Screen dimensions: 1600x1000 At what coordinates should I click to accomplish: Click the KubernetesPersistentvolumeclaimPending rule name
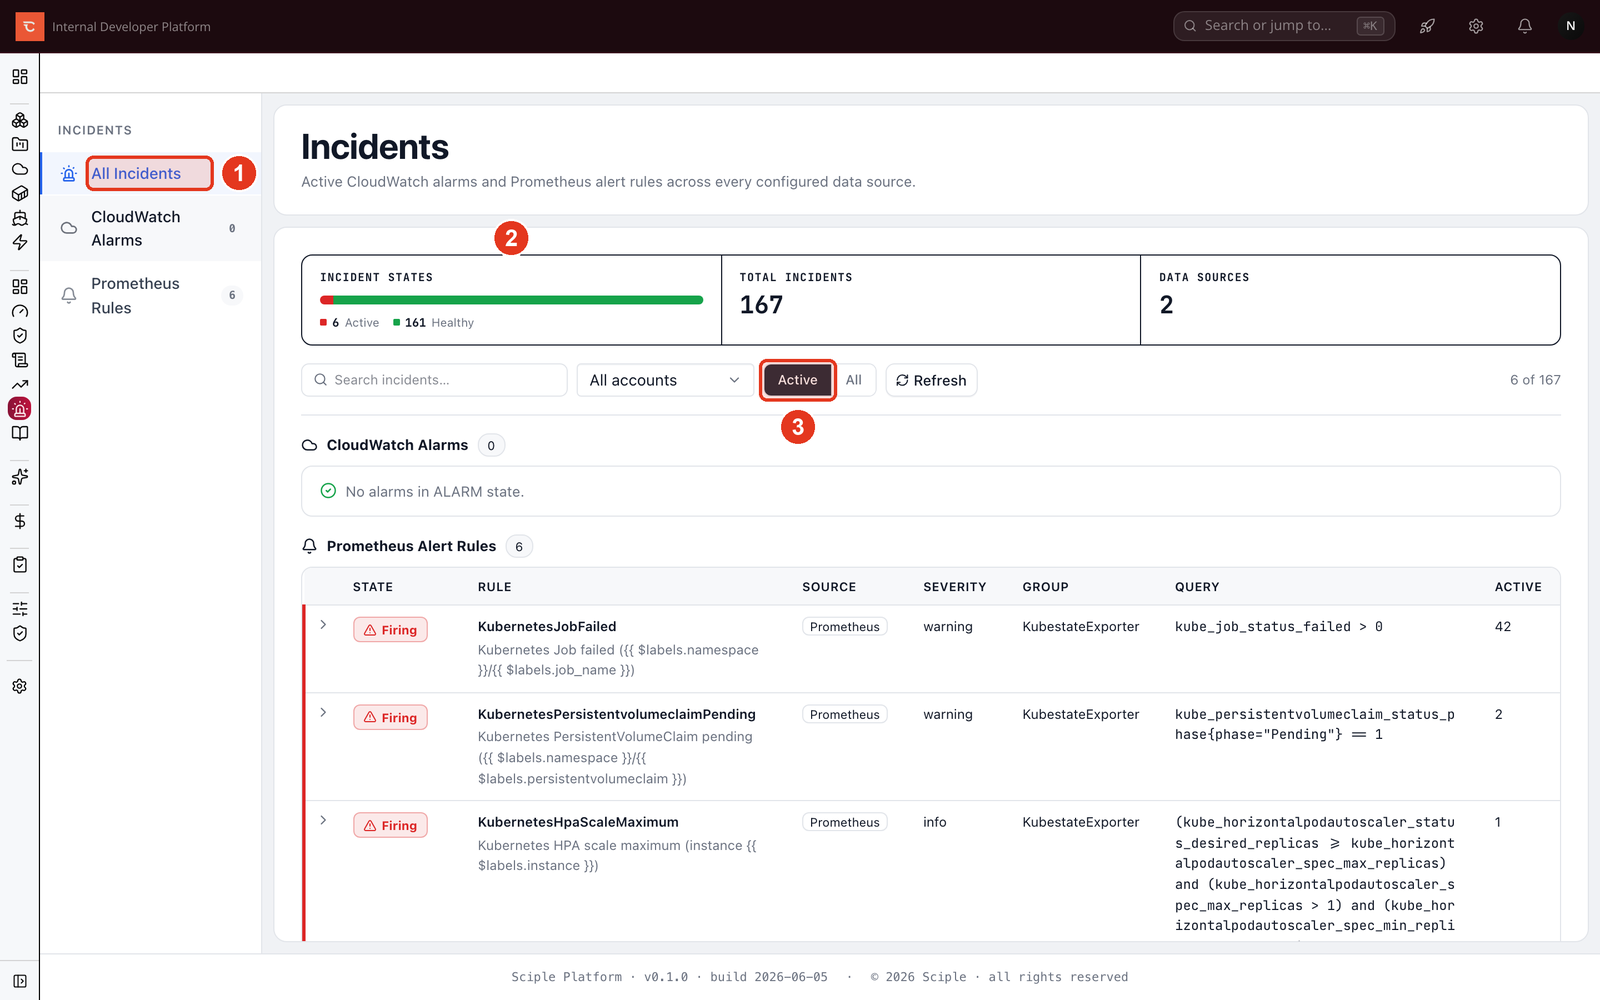tap(617, 715)
